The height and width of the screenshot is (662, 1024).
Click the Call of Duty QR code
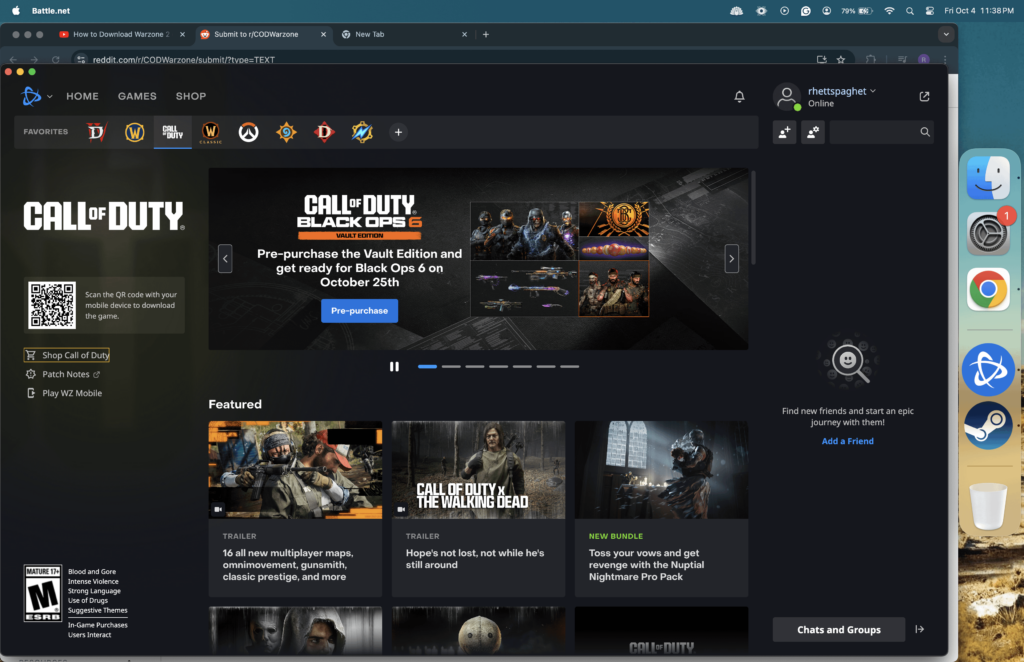click(x=52, y=305)
